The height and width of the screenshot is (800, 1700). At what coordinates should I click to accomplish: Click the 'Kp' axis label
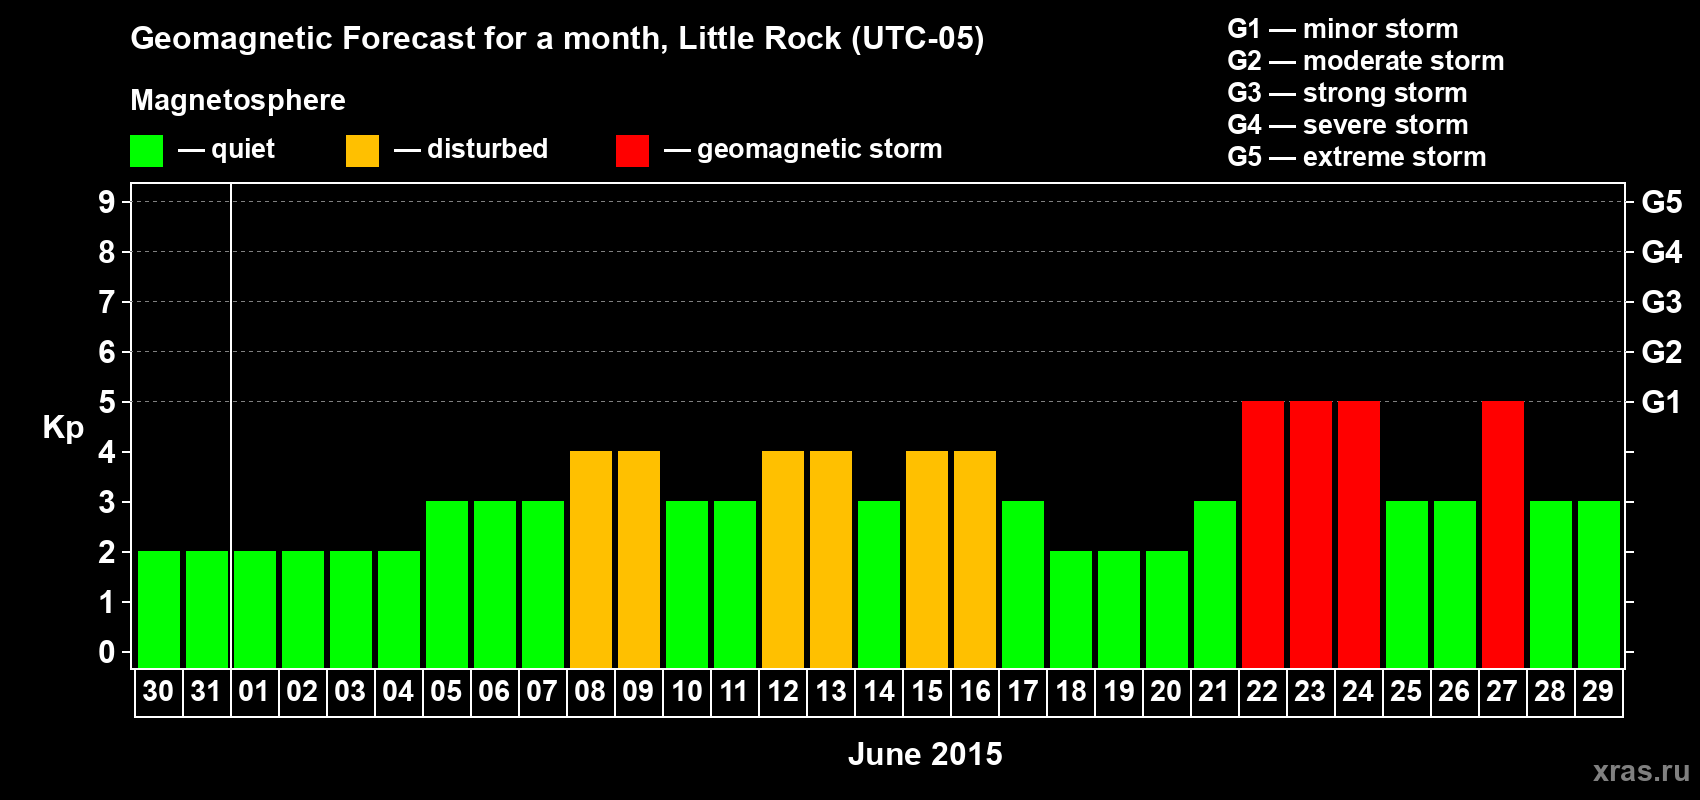click(63, 428)
